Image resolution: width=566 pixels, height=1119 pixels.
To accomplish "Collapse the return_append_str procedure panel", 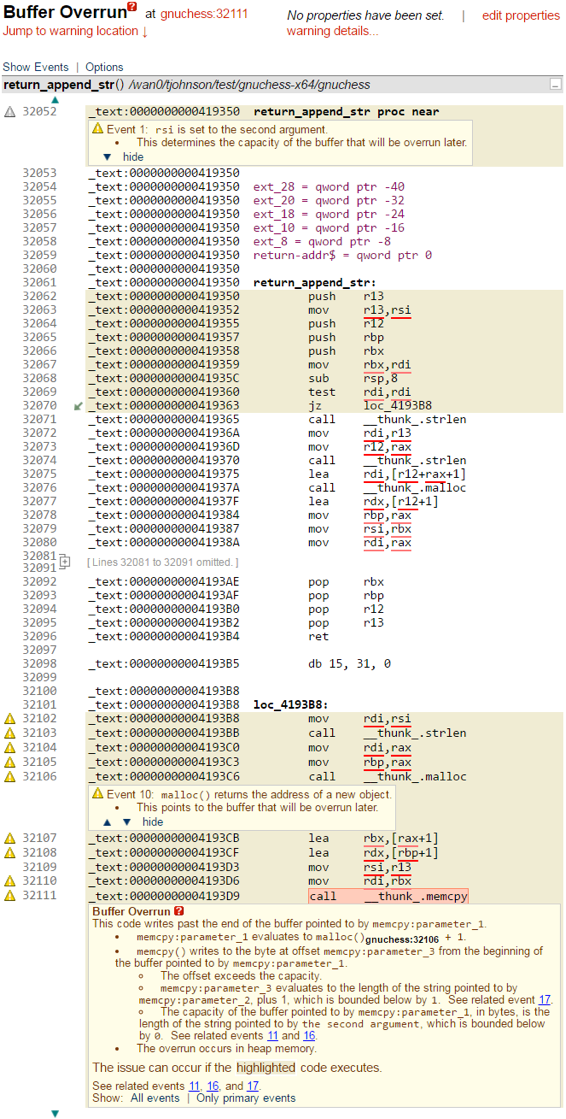I will pyautogui.click(x=555, y=85).
